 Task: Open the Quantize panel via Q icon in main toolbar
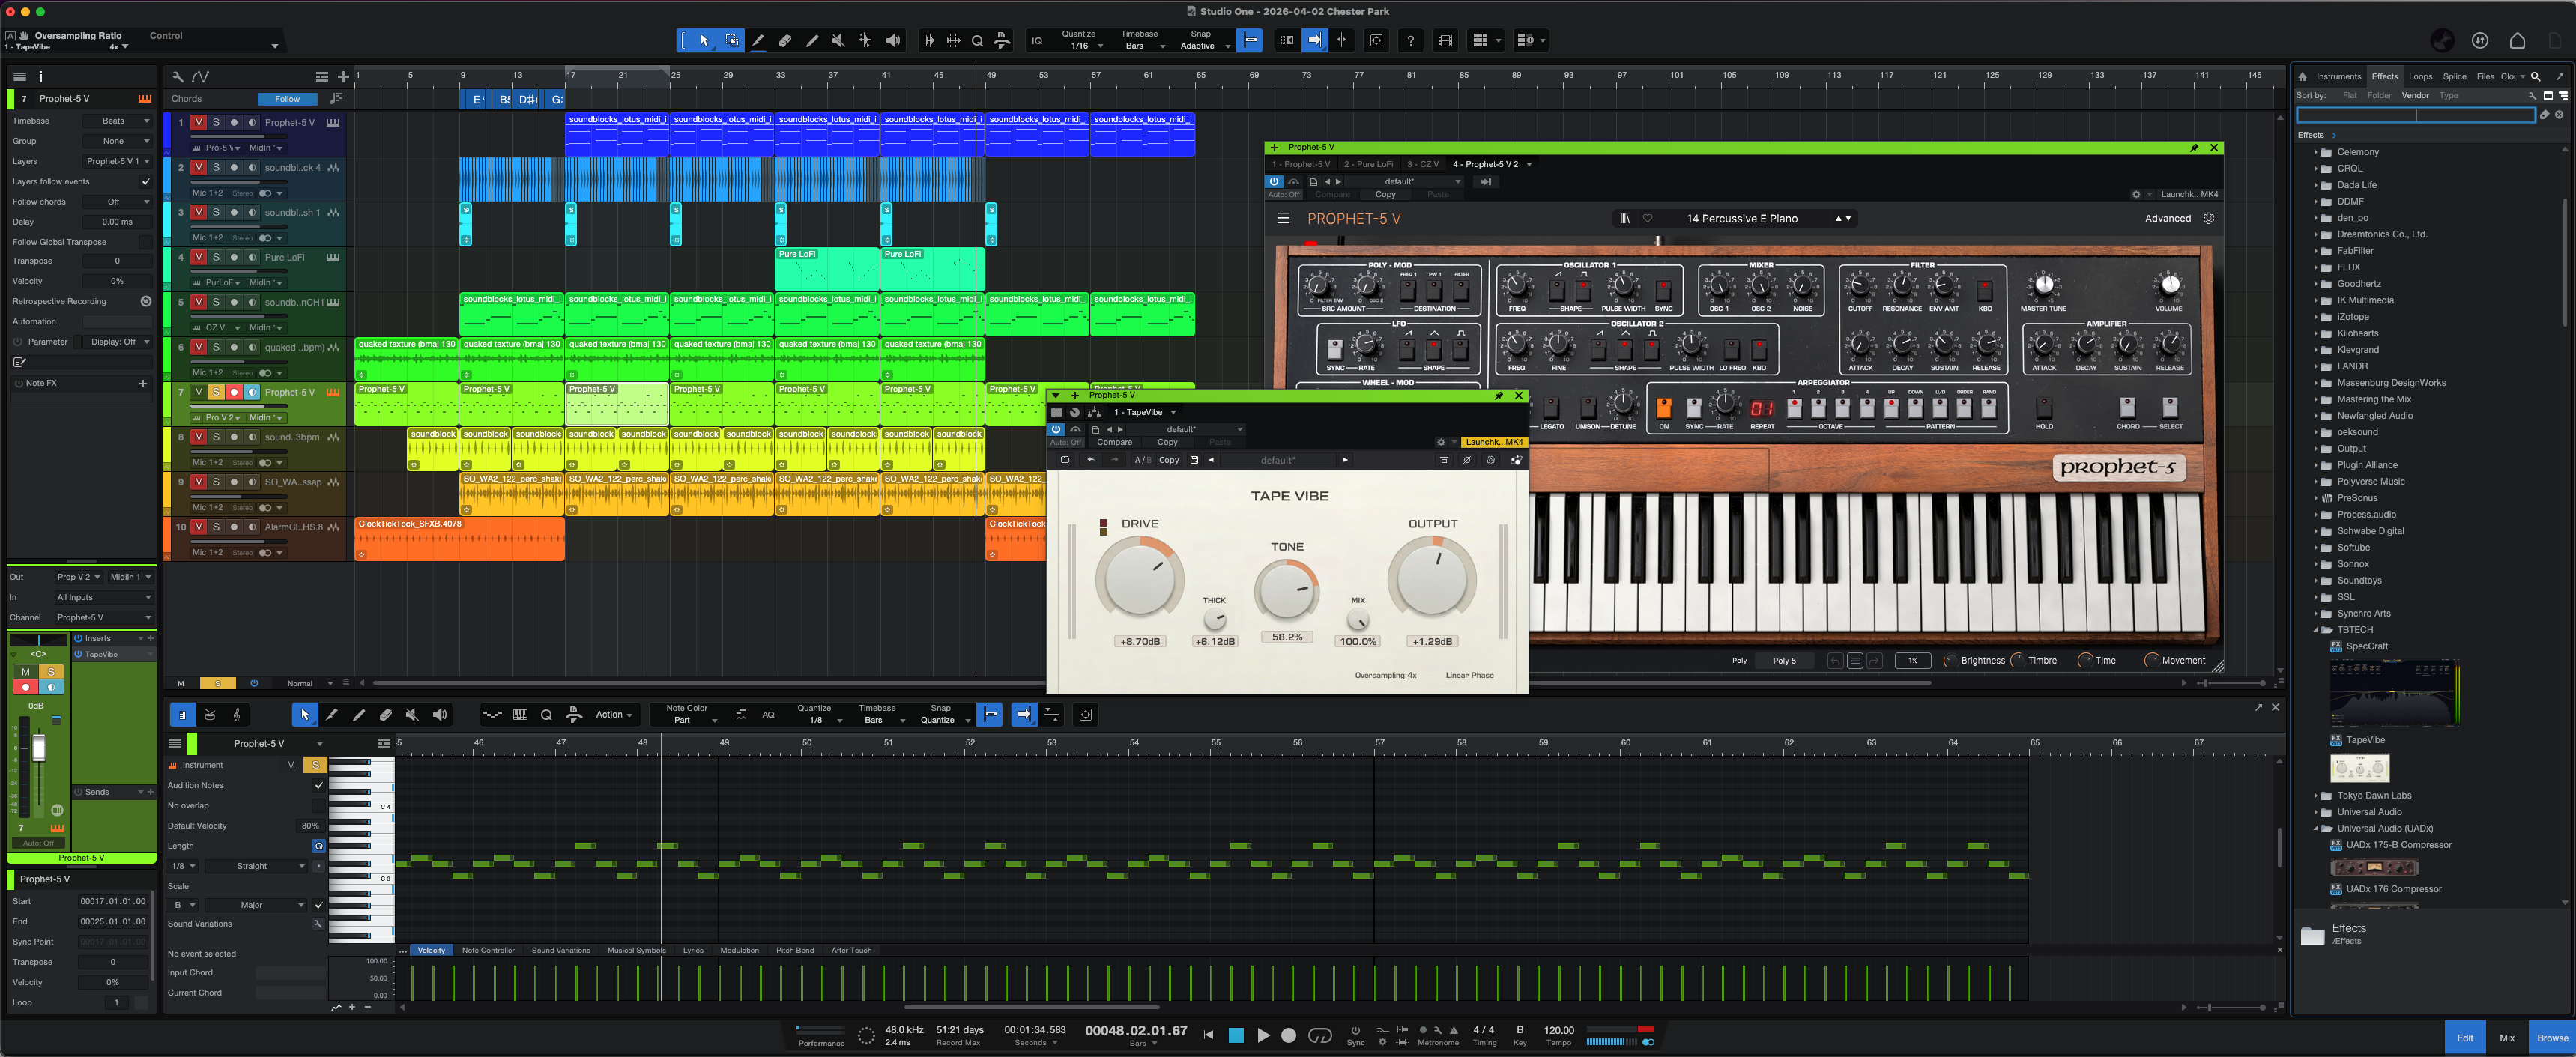click(x=977, y=41)
